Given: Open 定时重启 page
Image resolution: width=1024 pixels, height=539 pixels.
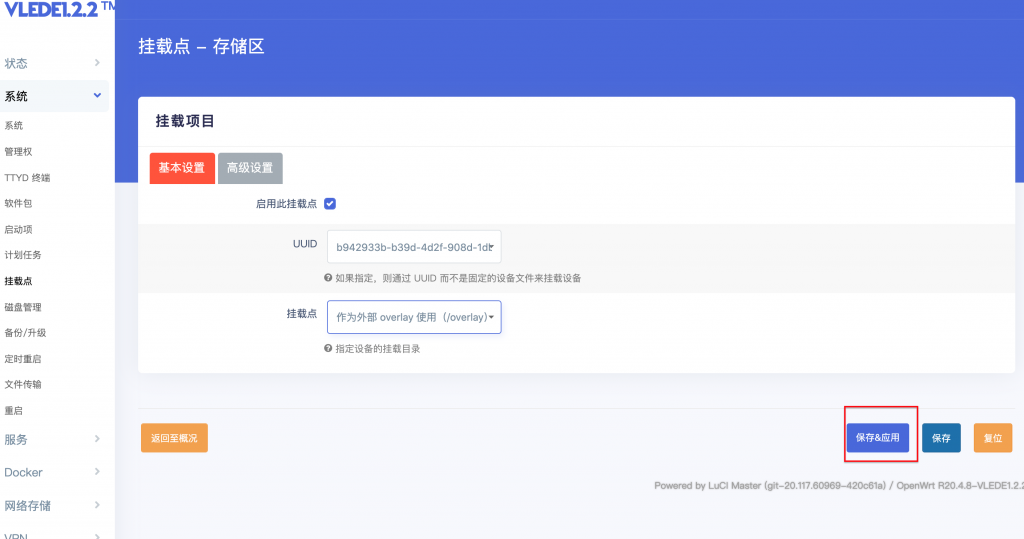Looking at the screenshot, I should pyautogui.click(x=23, y=359).
